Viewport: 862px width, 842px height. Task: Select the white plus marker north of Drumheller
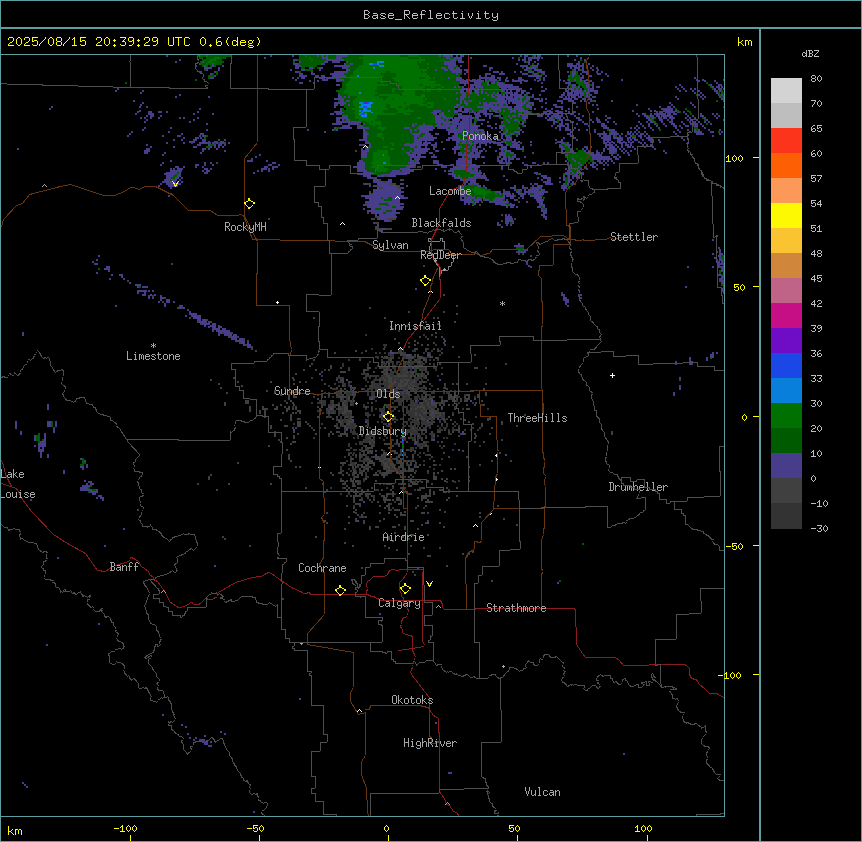pyautogui.click(x=612, y=375)
